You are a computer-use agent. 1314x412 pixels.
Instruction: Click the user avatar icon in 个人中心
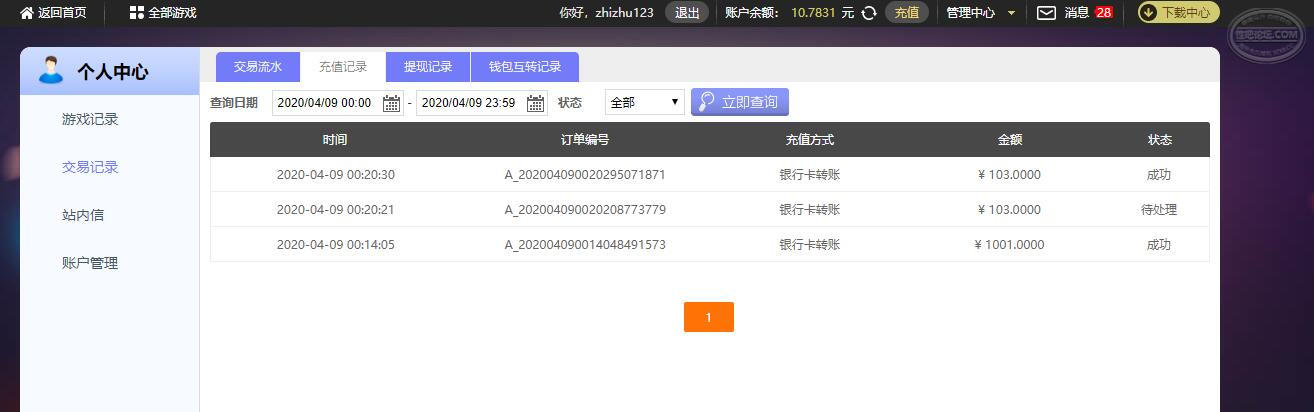tap(50, 71)
